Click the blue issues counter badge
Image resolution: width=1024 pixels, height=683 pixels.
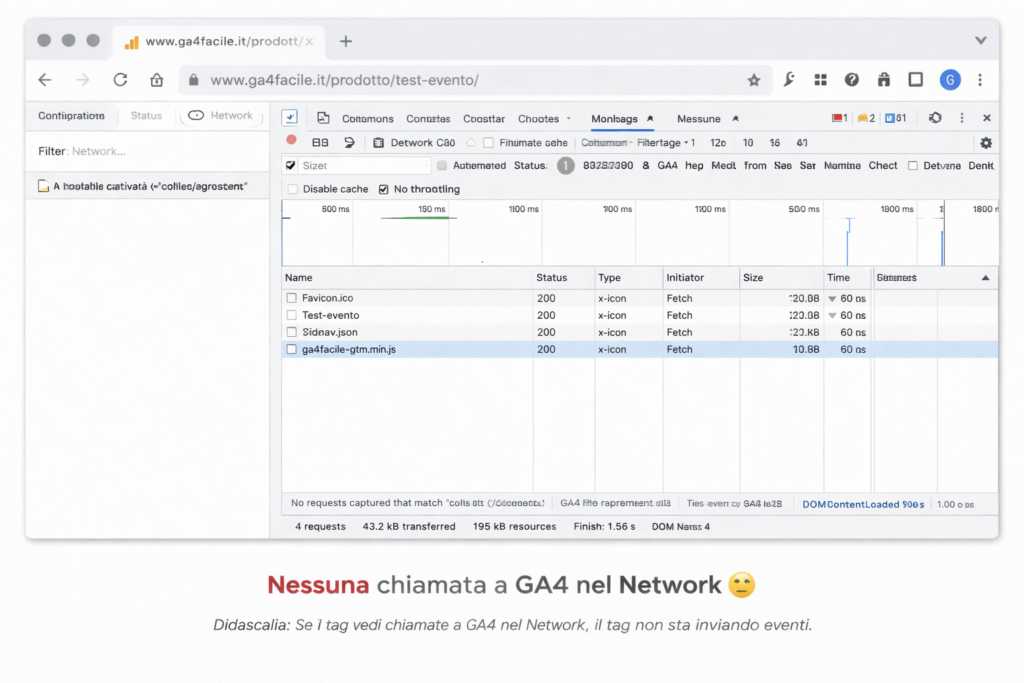[895, 118]
